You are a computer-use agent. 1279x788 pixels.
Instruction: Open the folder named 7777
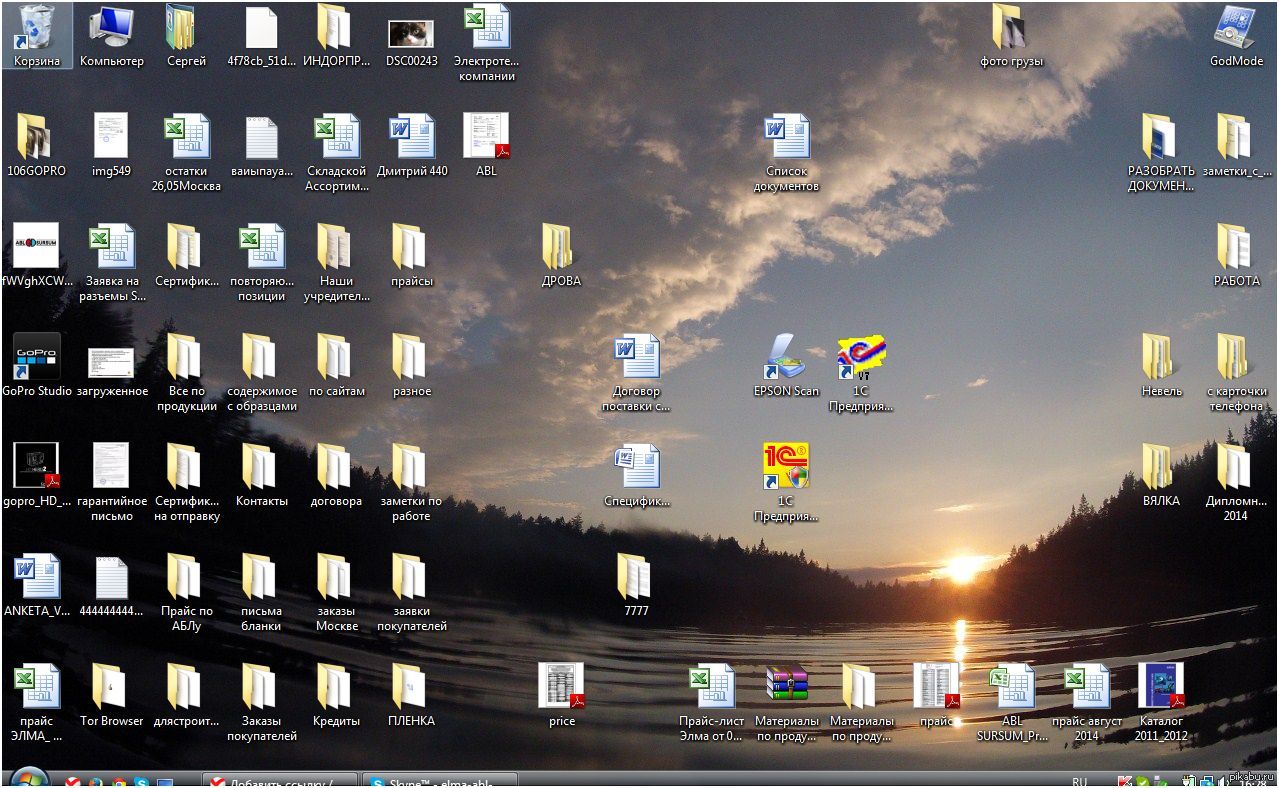click(636, 577)
